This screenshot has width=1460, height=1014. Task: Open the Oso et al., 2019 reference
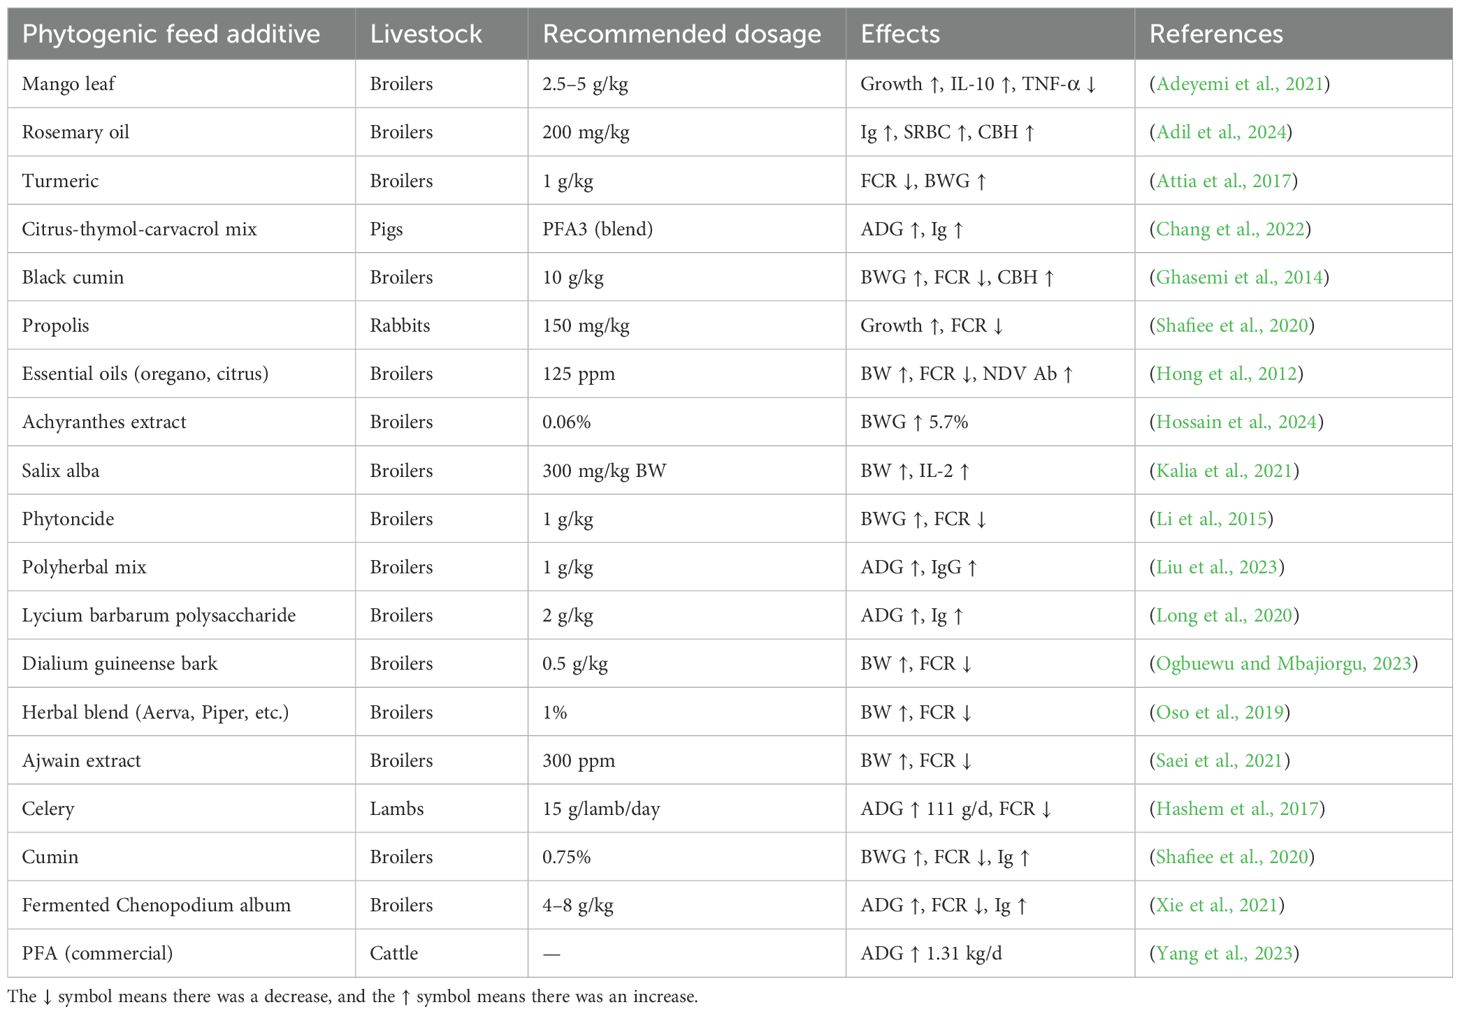tap(1219, 712)
